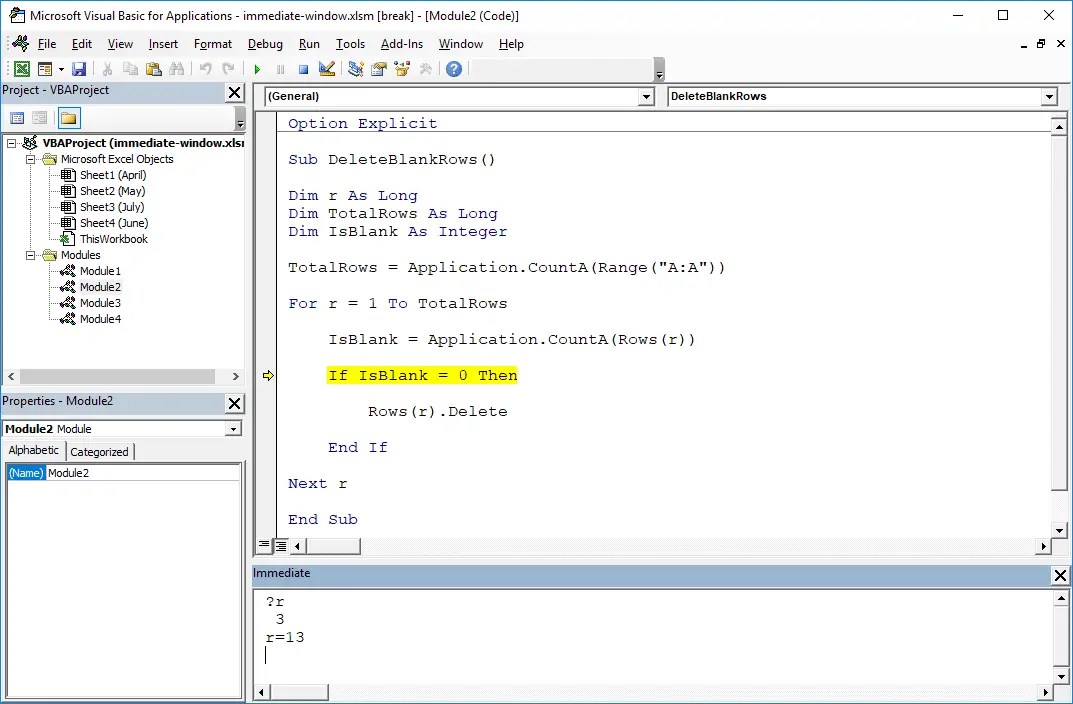The image size is (1073, 704).
Task: Select Module1 in project tree
Action: (100, 271)
